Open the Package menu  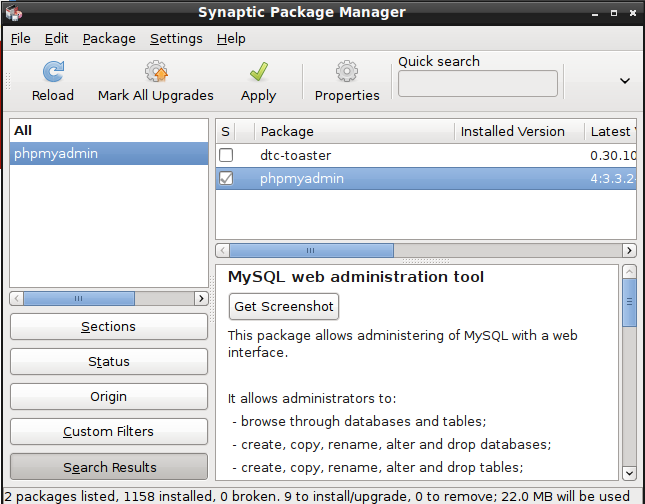109,39
